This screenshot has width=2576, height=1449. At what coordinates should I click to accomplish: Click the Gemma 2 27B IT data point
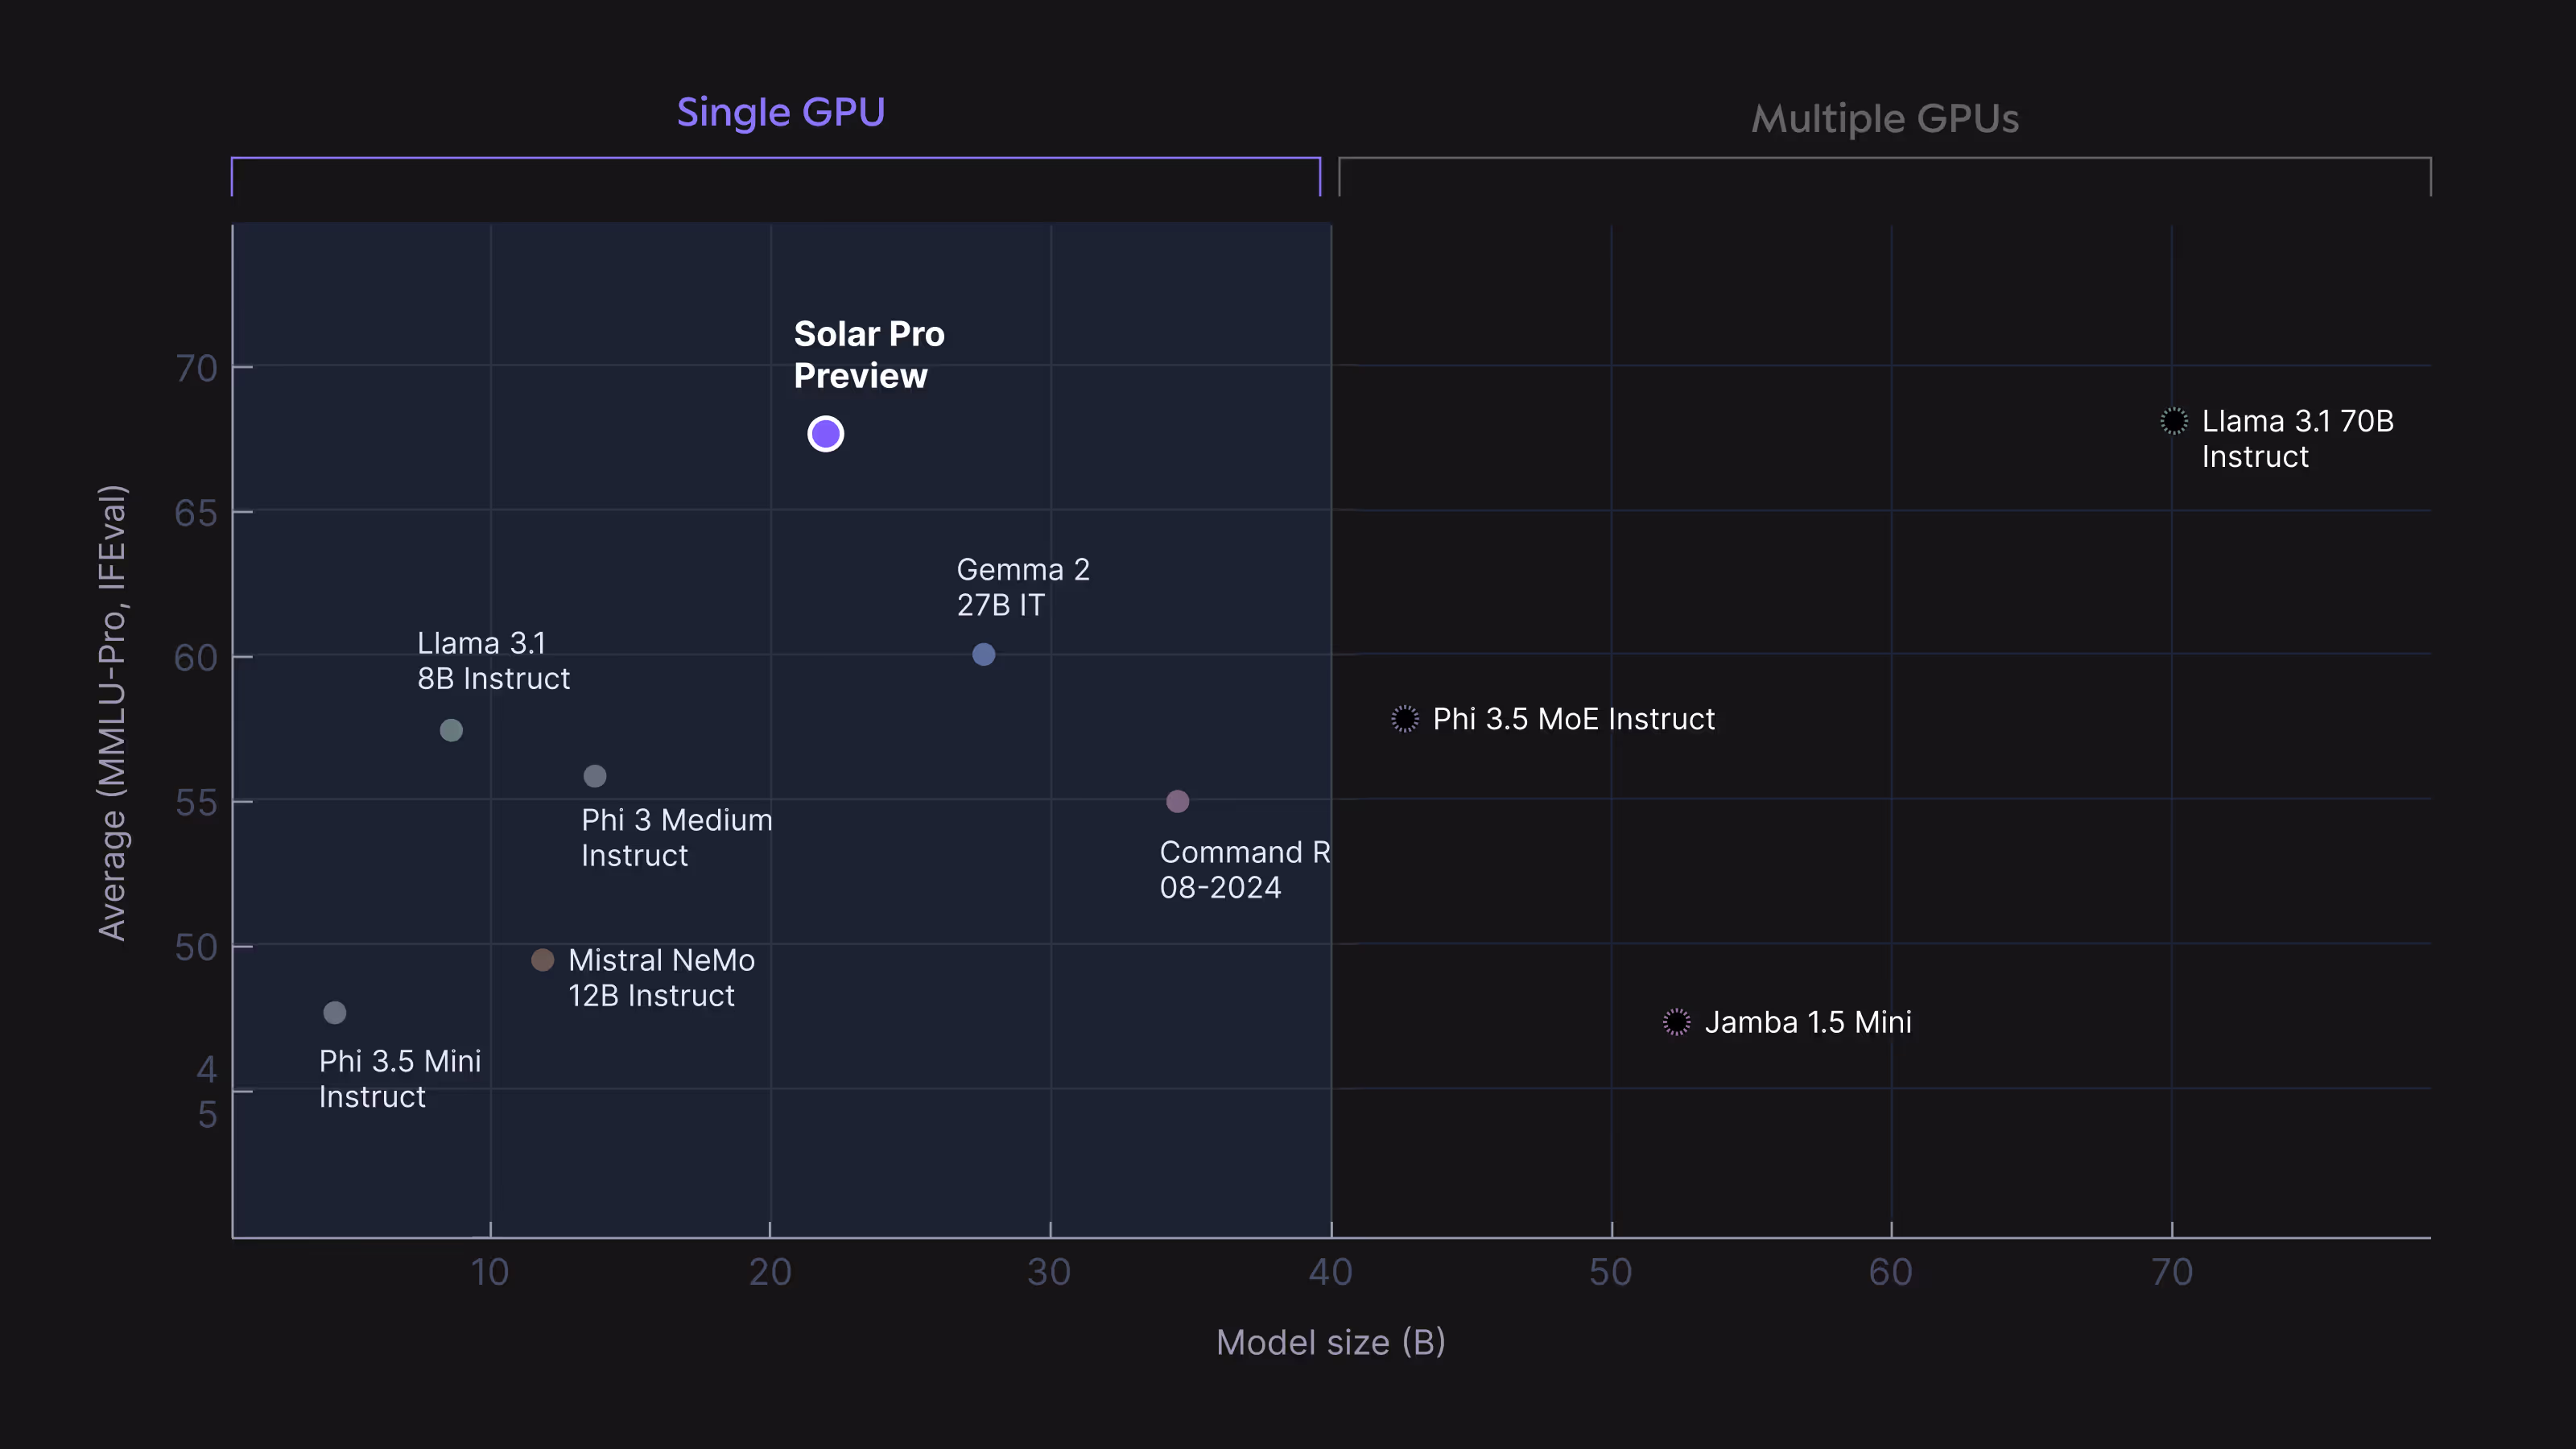(x=983, y=654)
